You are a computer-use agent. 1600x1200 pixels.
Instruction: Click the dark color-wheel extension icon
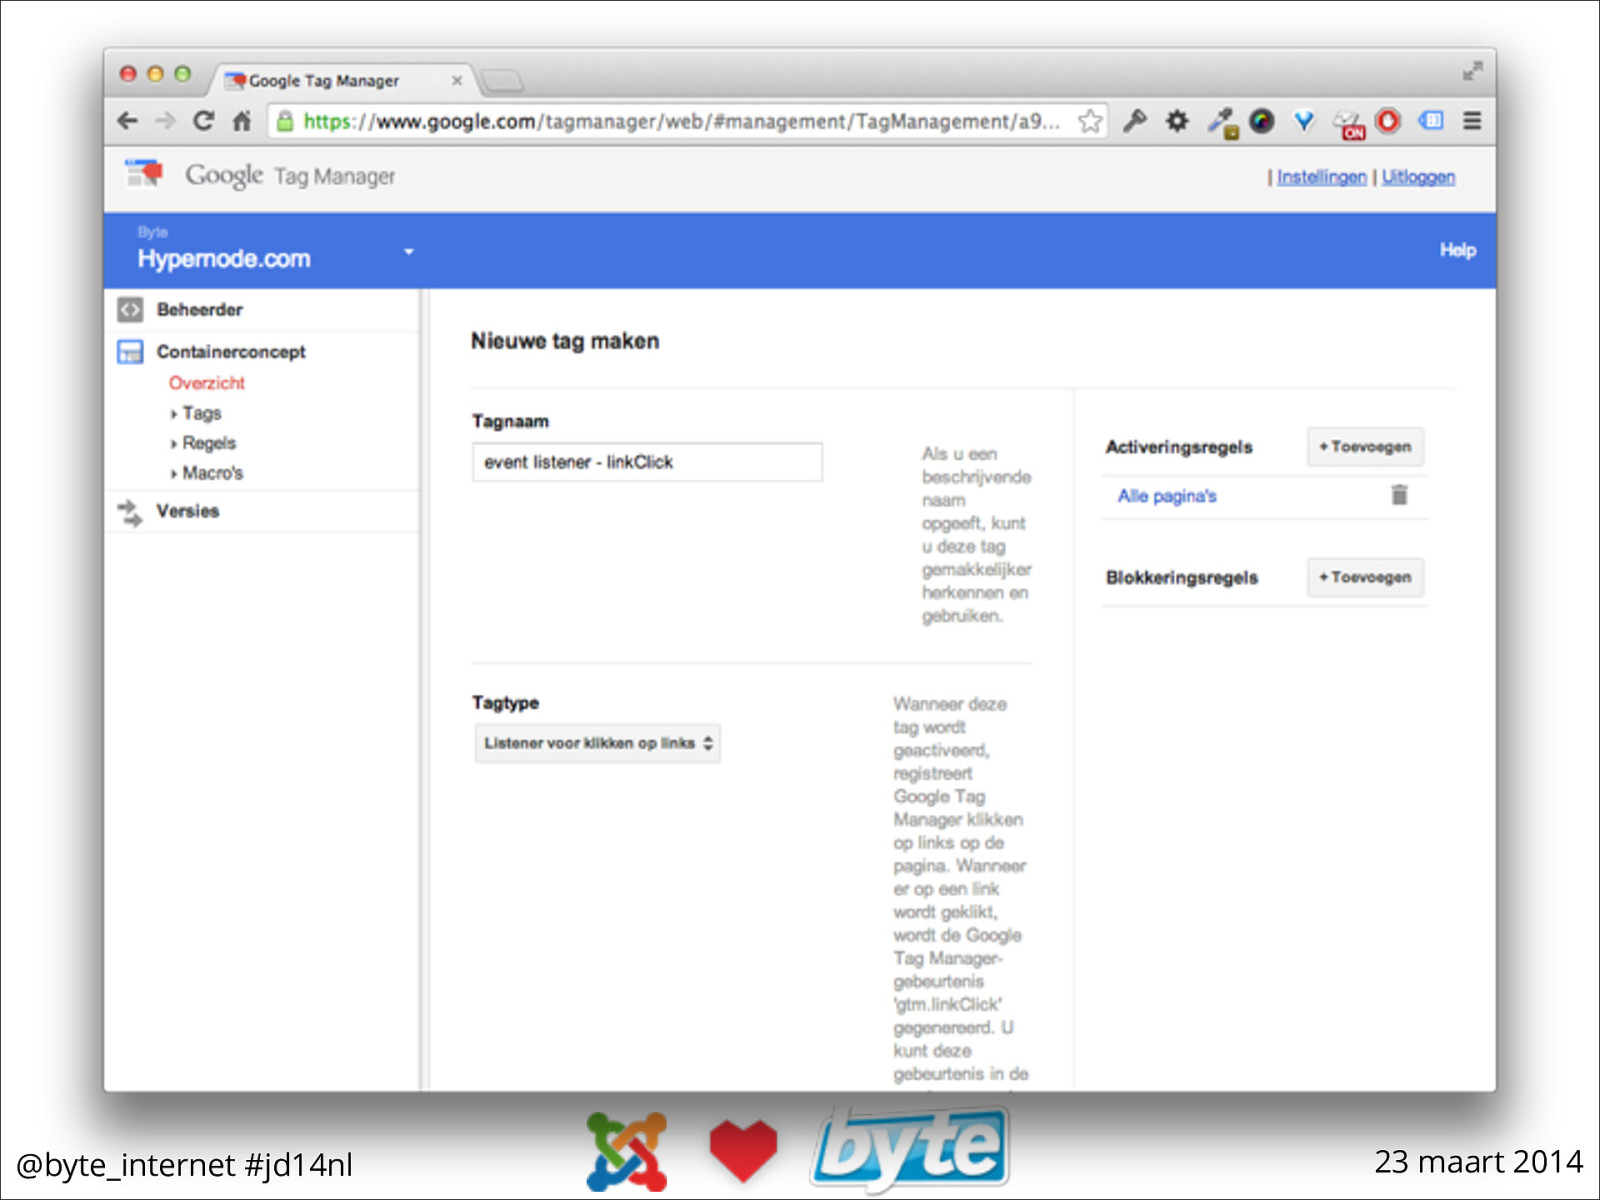tap(1262, 121)
